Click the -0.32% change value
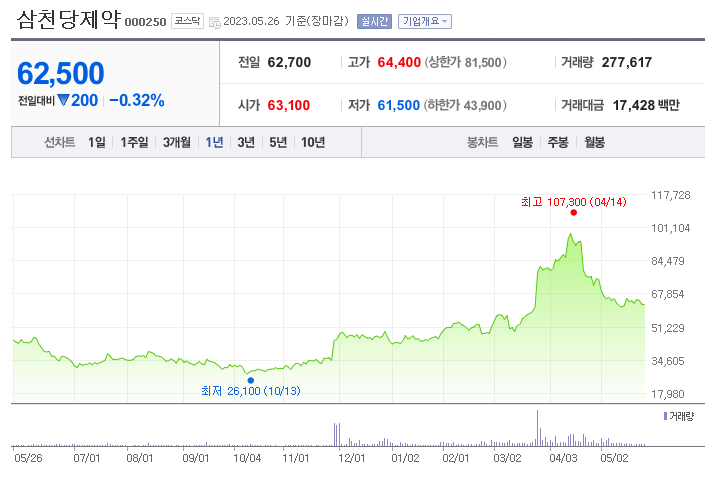The height and width of the screenshot is (478, 705). pyautogui.click(x=137, y=100)
